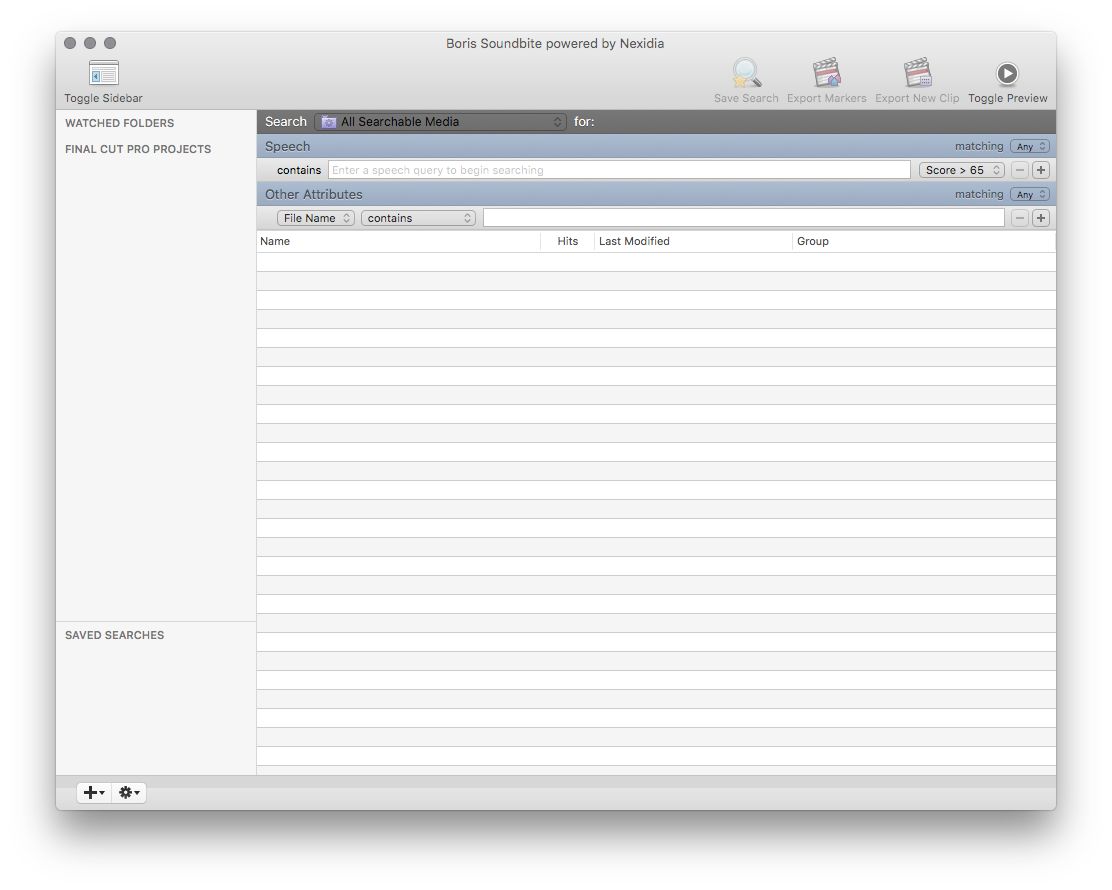Open Speech matching Any popup
This screenshot has height=890, width=1112.
(x=1029, y=146)
